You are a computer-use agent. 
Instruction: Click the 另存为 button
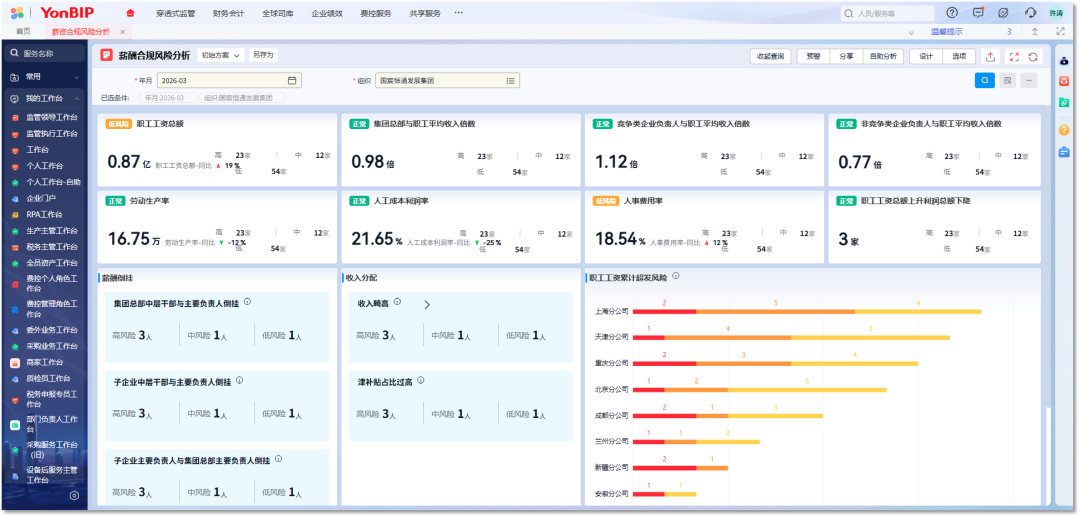point(262,55)
